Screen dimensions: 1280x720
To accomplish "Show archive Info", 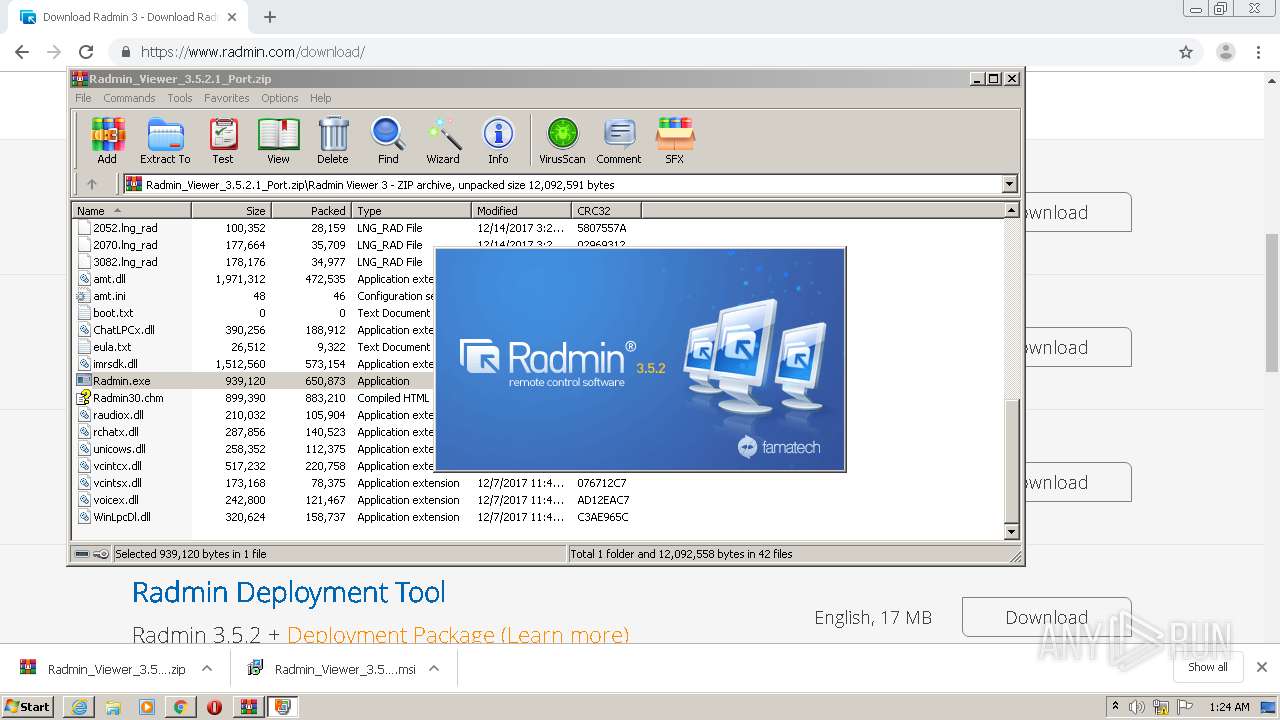I will tap(498, 141).
